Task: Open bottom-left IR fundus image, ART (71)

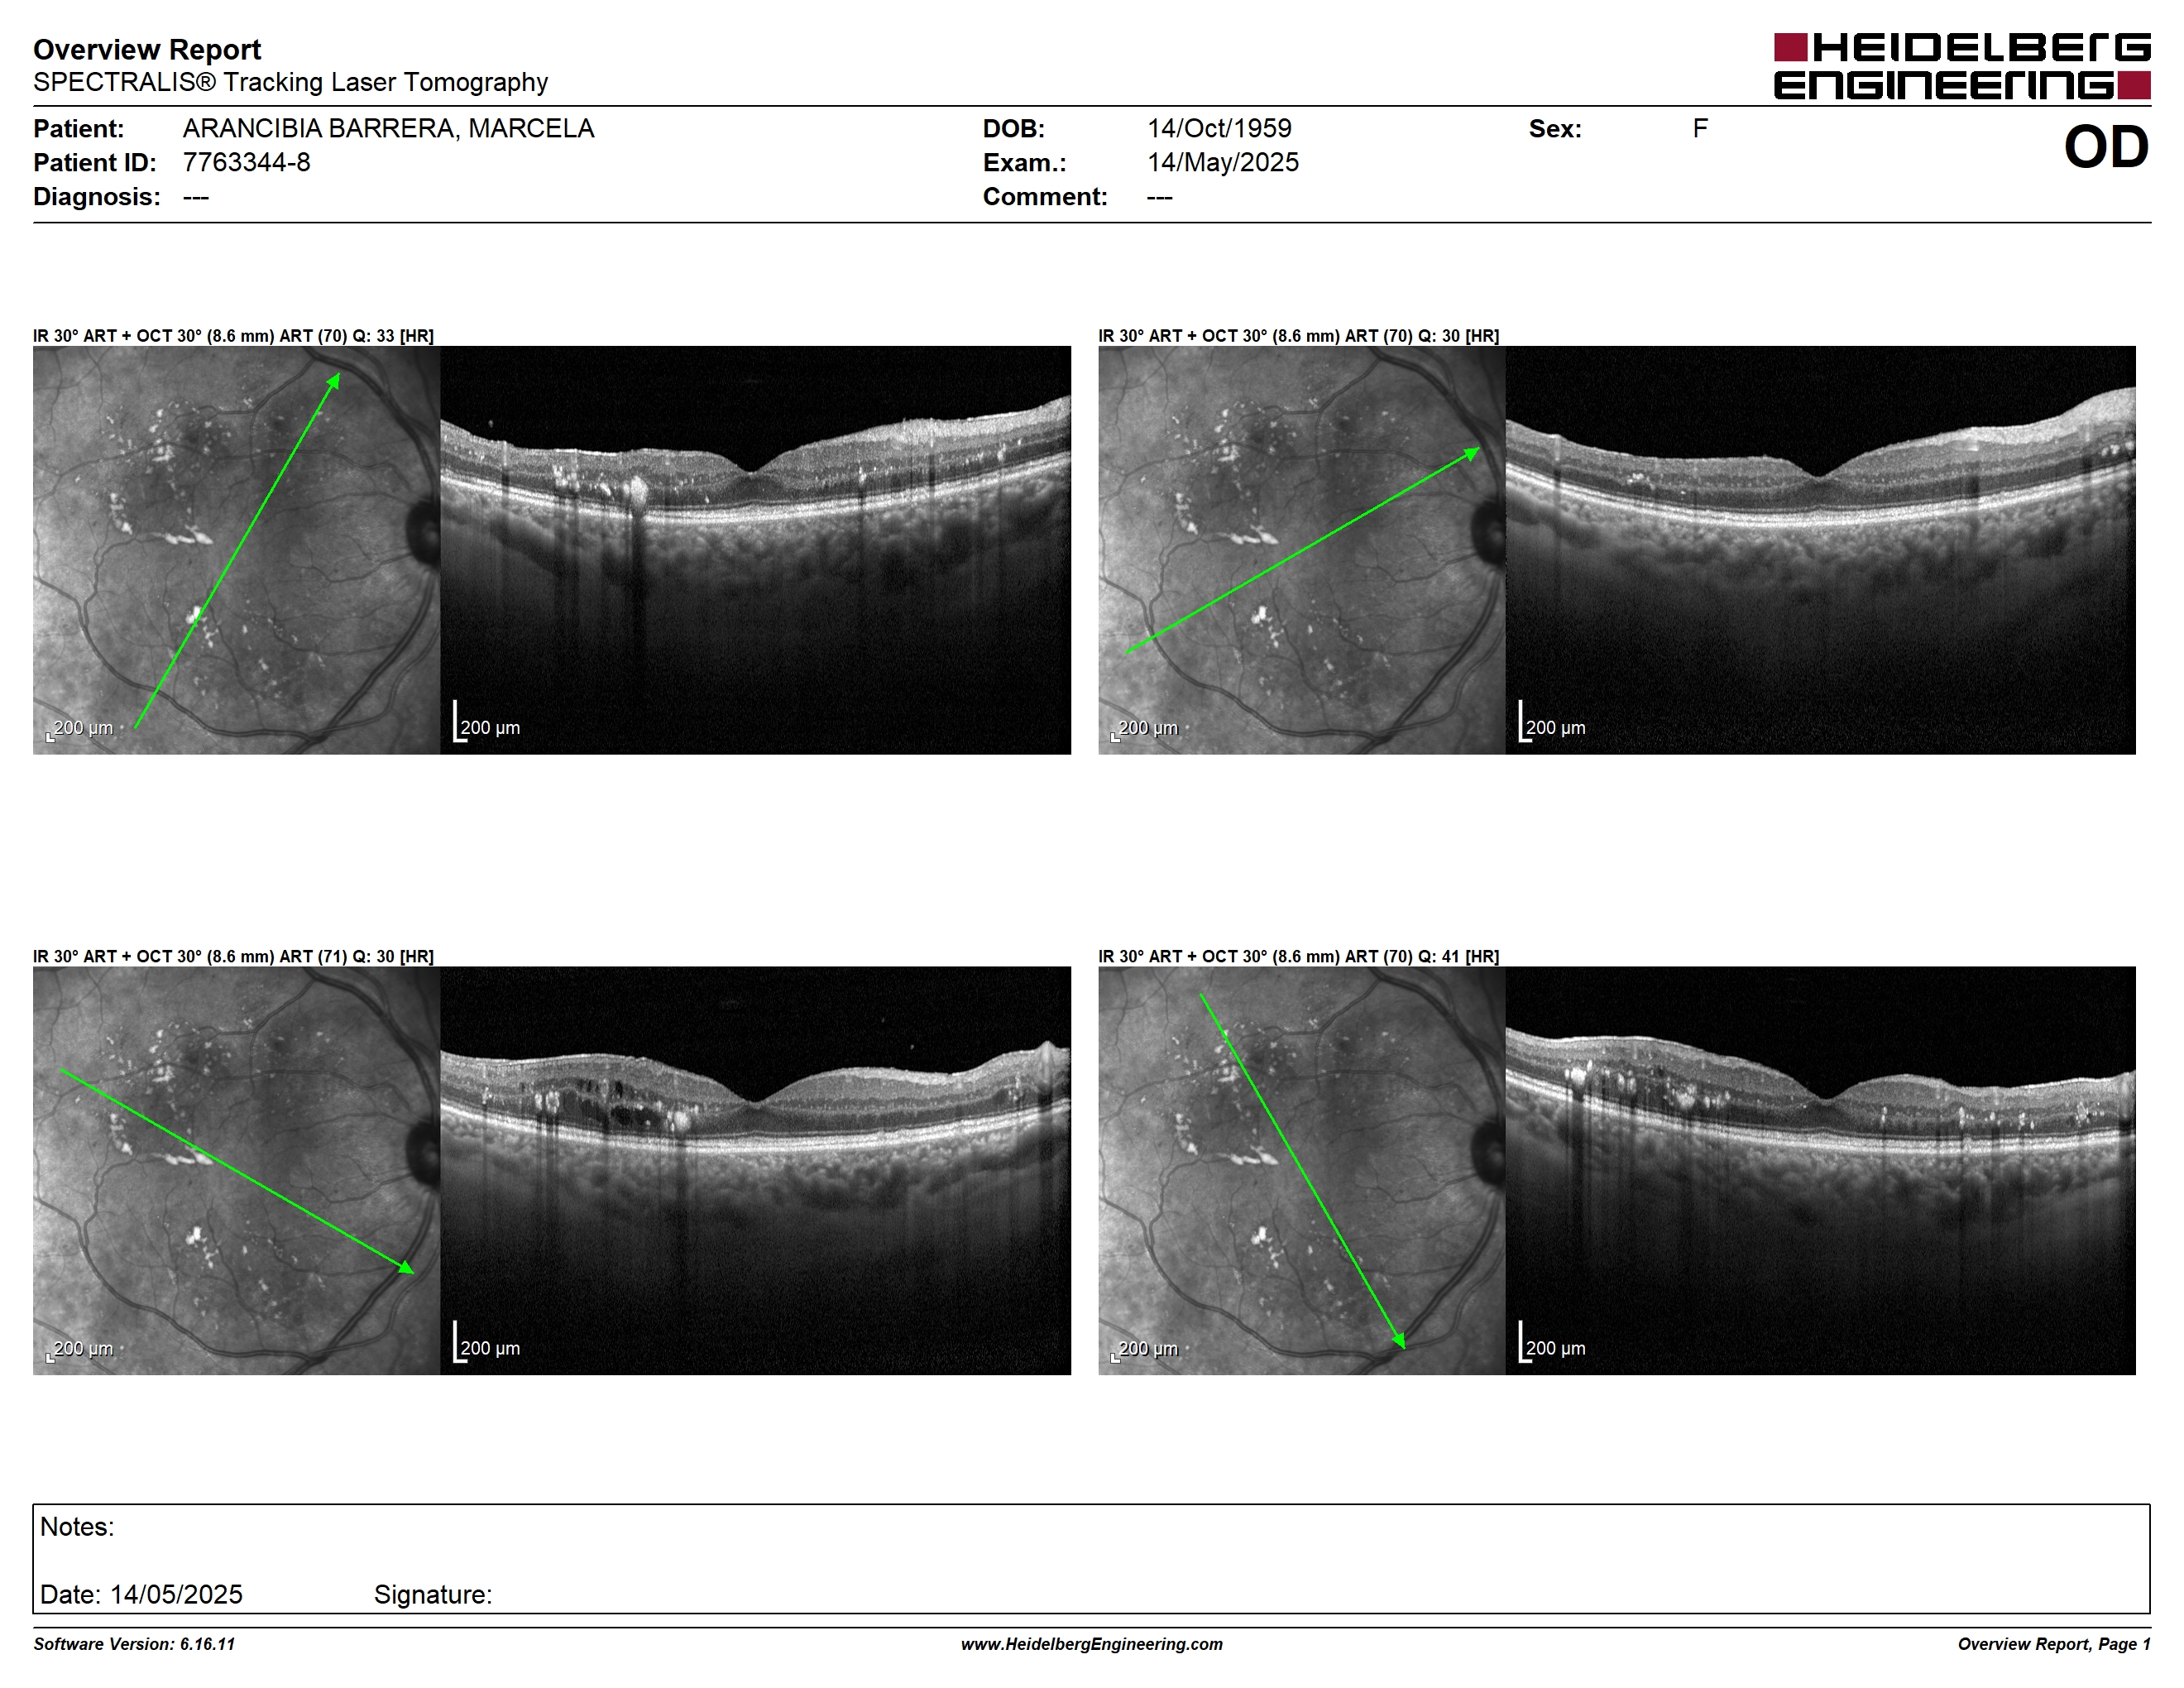Action: pos(236,1170)
